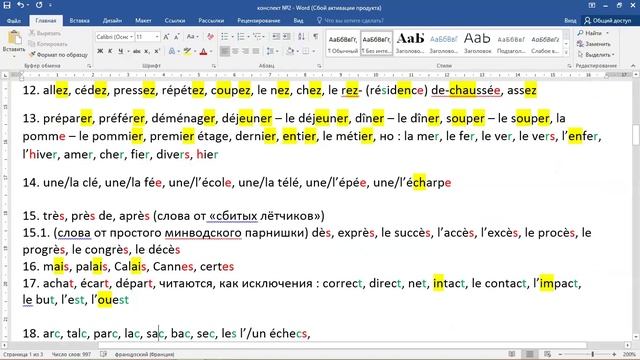640x360 pixels.
Task: Toggle align text right
Action: [245, 51]
